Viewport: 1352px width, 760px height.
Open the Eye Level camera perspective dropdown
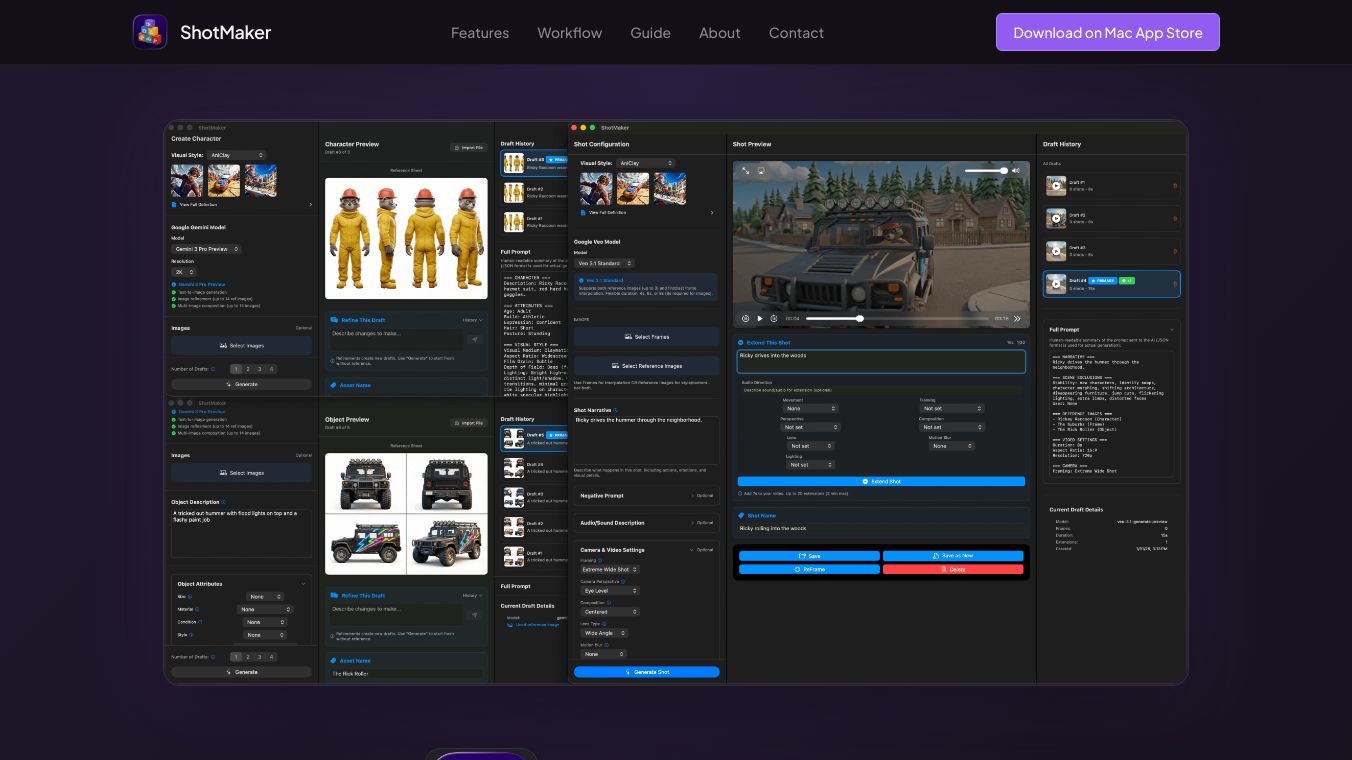610,591
